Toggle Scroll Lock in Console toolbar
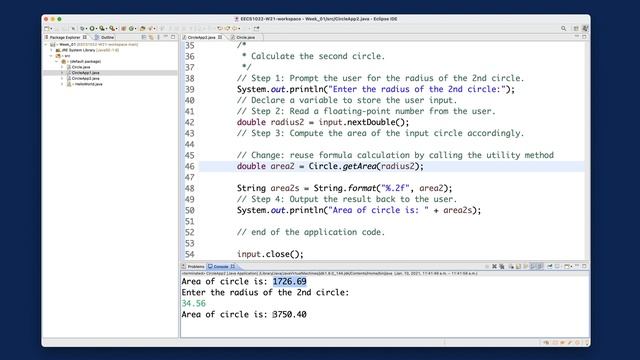The image size is (640, 360). click(518, 267)
